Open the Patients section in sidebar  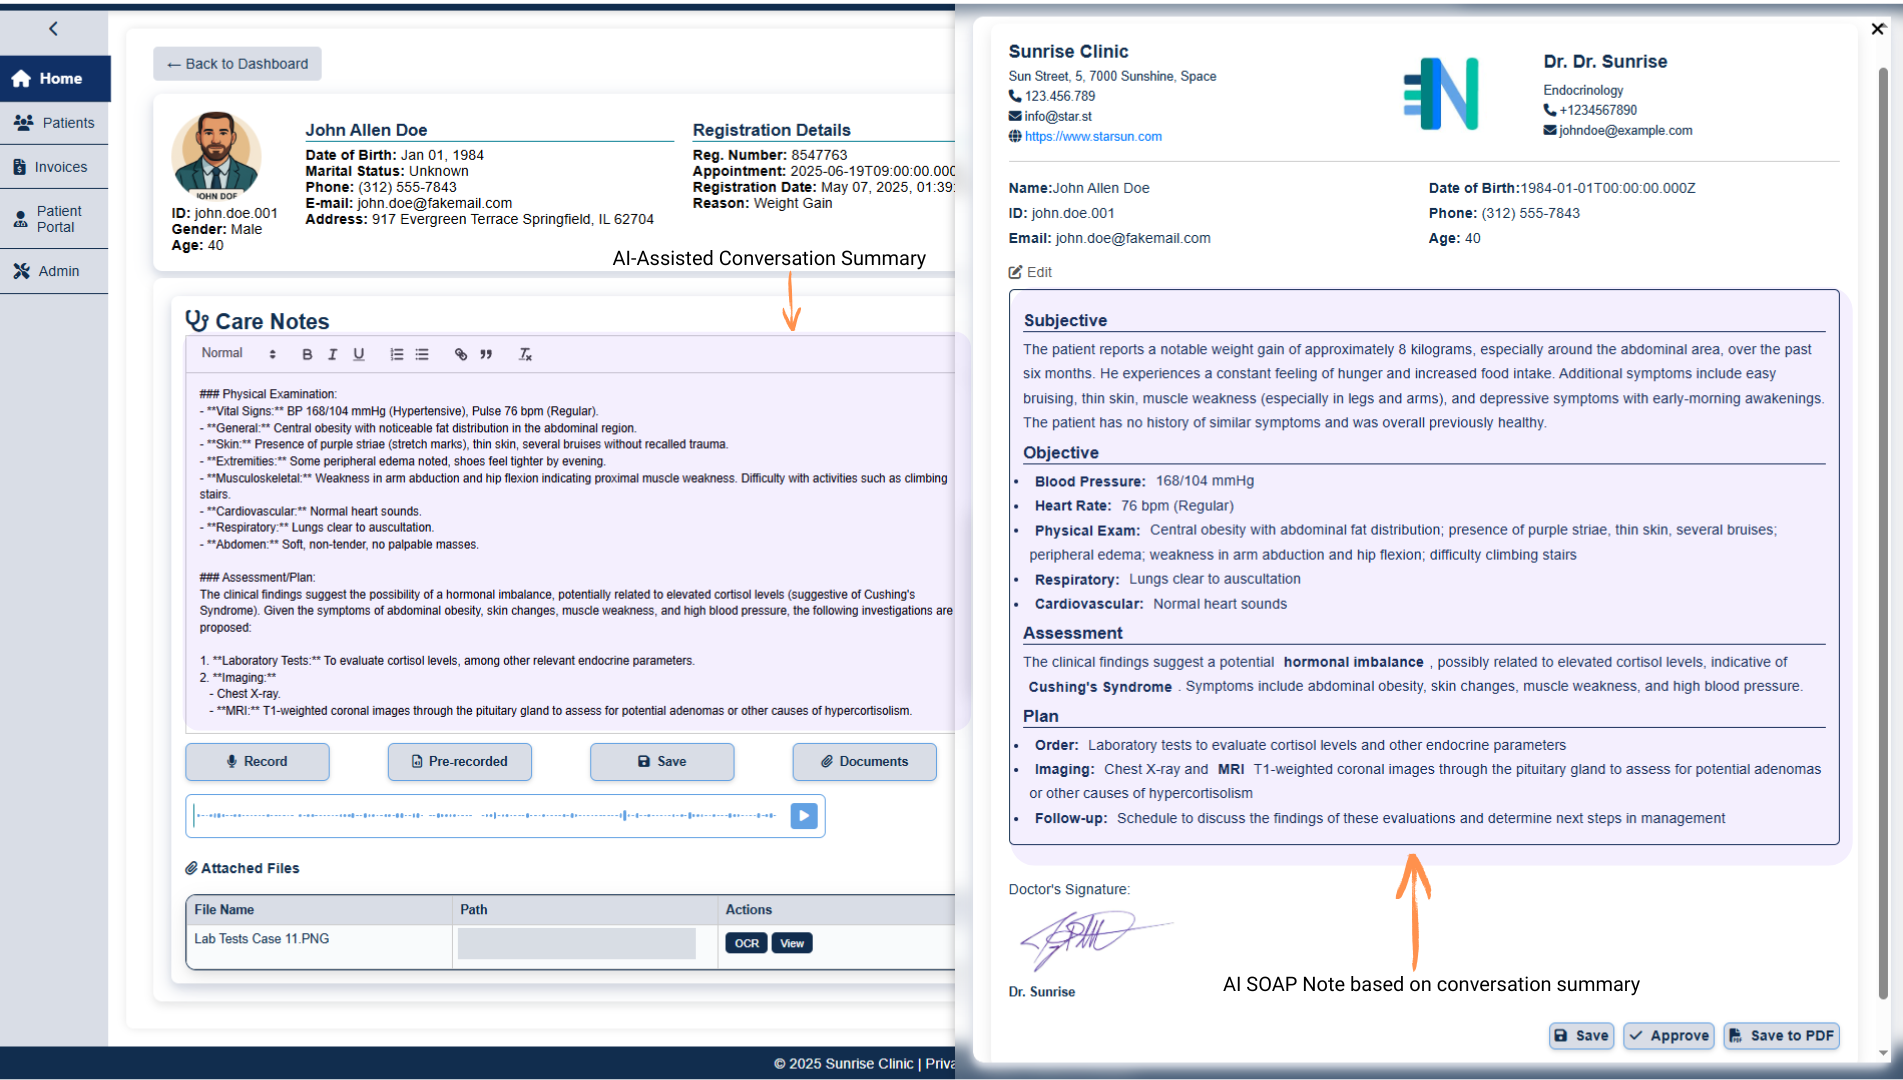(x=55, y=123)
